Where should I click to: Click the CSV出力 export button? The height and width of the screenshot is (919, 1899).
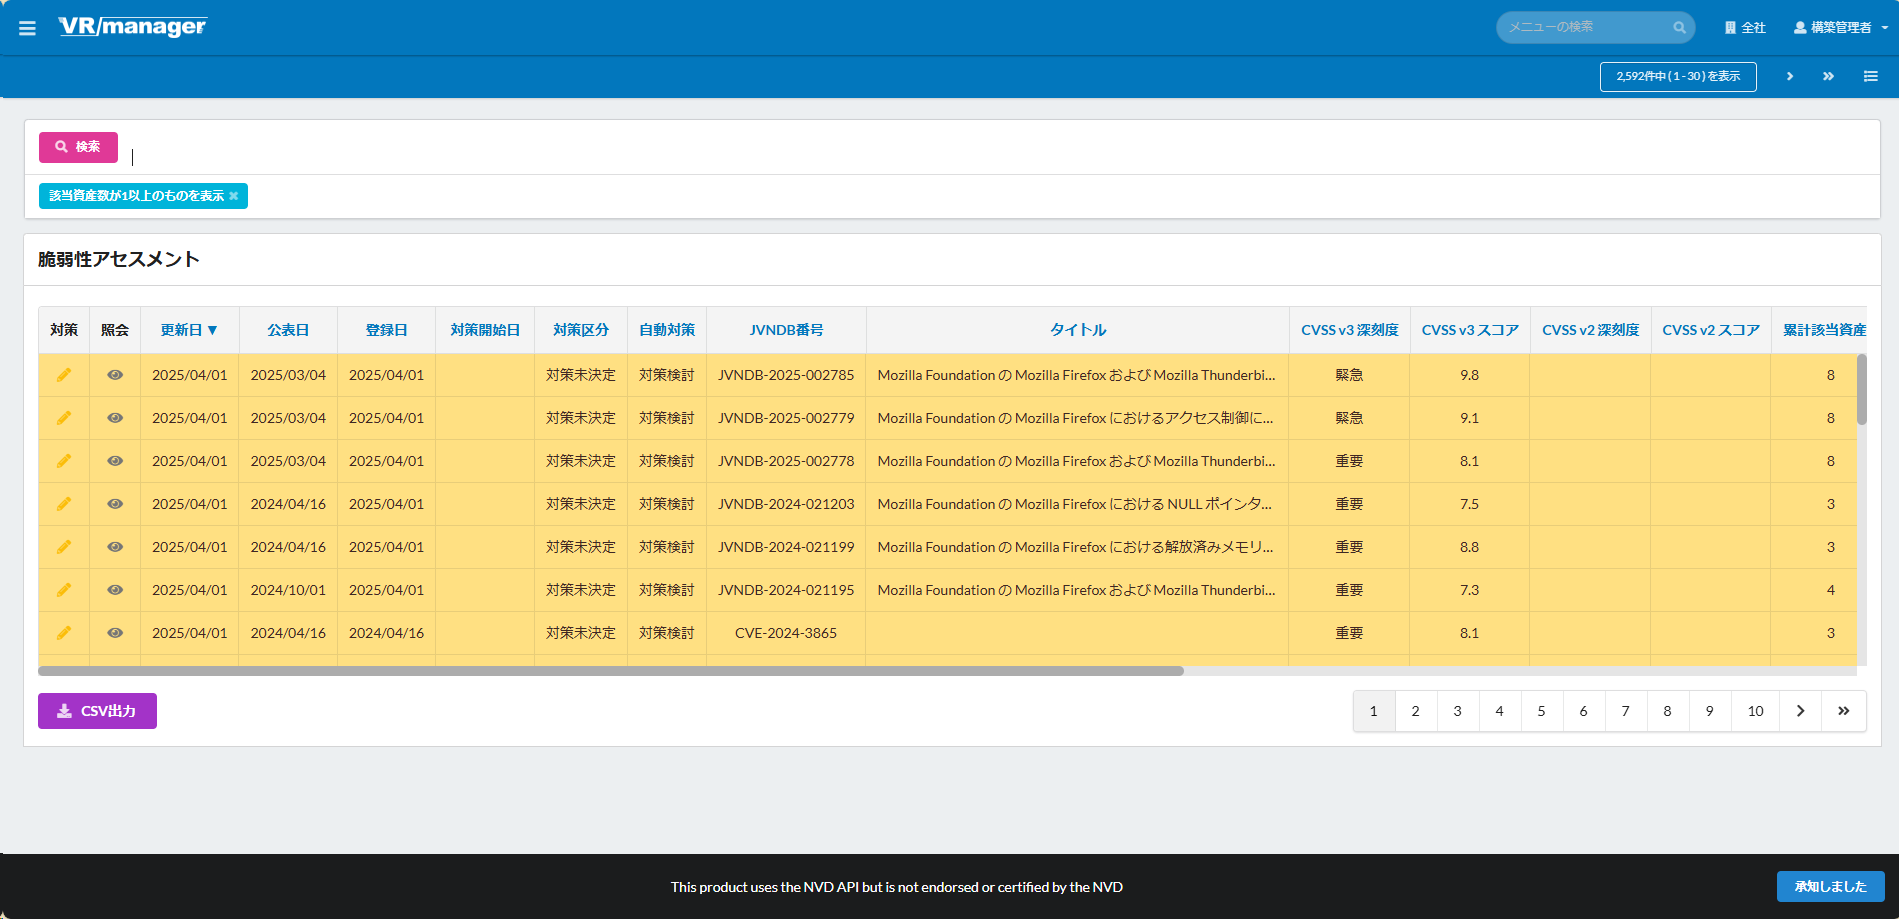pyautogui.click(x=97, y=711)
